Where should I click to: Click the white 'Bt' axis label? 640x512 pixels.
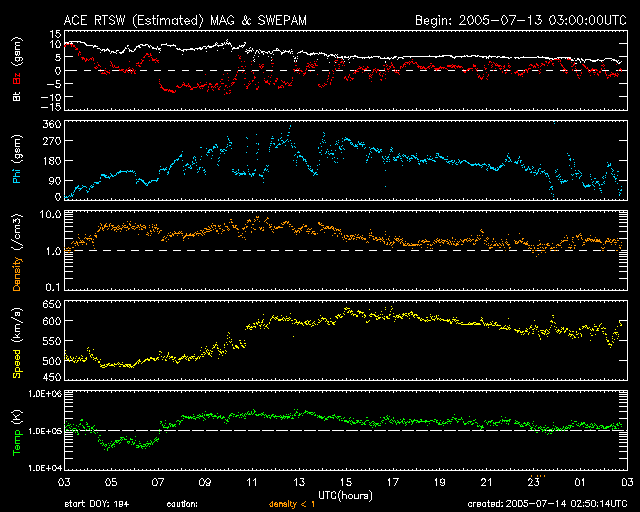pos(17,96)
